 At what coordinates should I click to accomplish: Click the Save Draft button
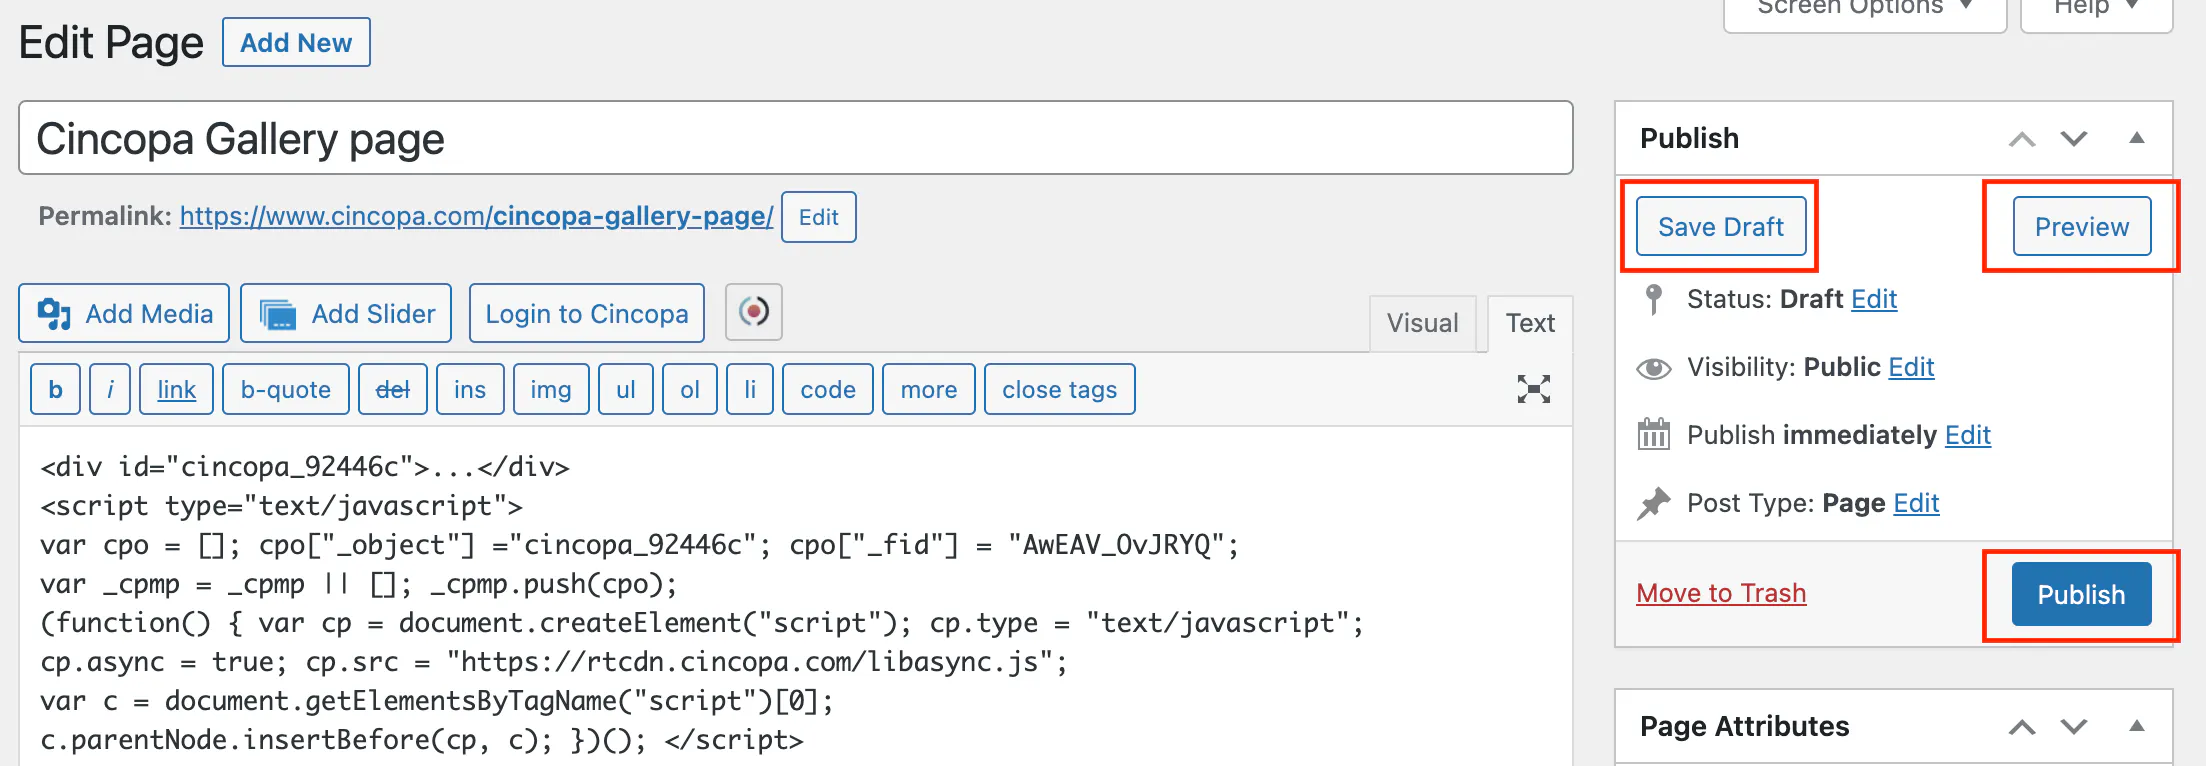(x=1721, y=226)
